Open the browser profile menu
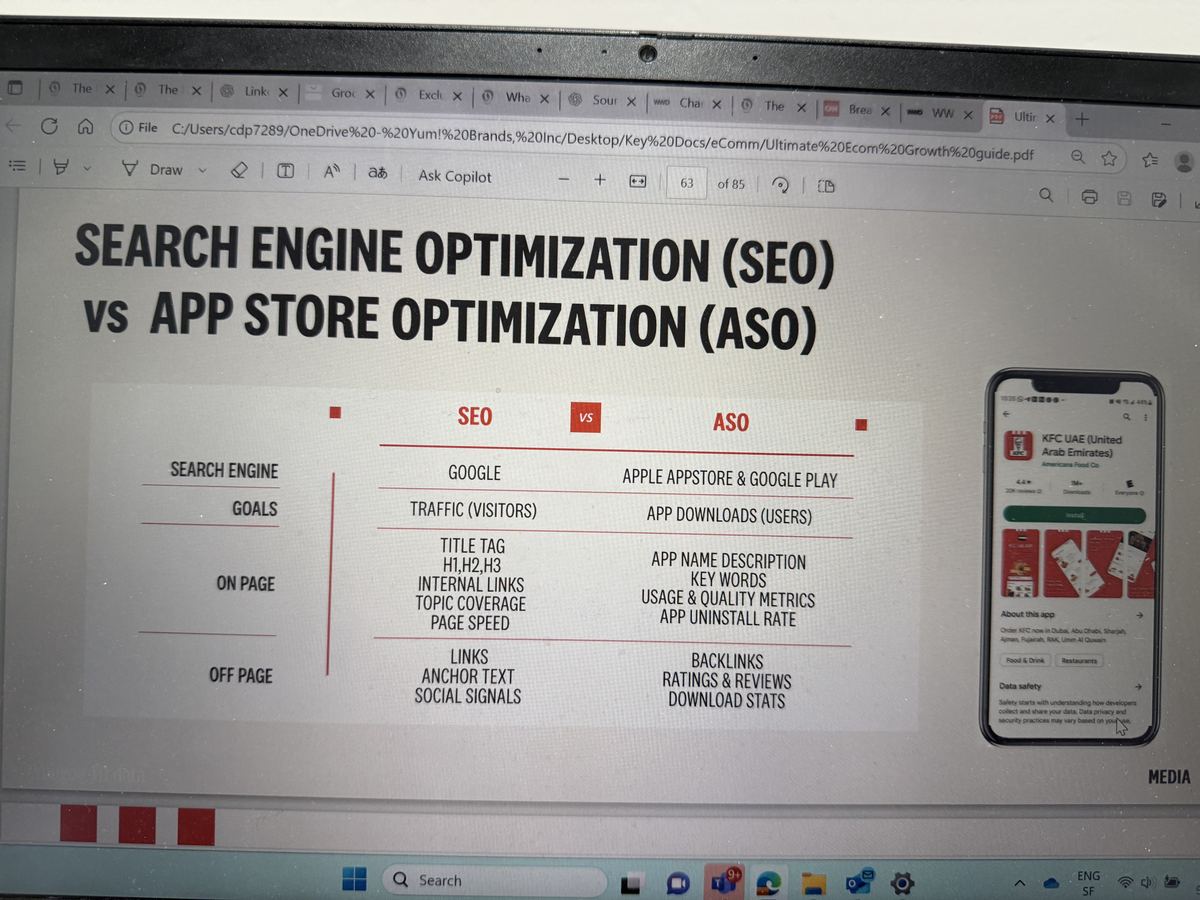1200x900 pixels. [x=1186, y=161]
